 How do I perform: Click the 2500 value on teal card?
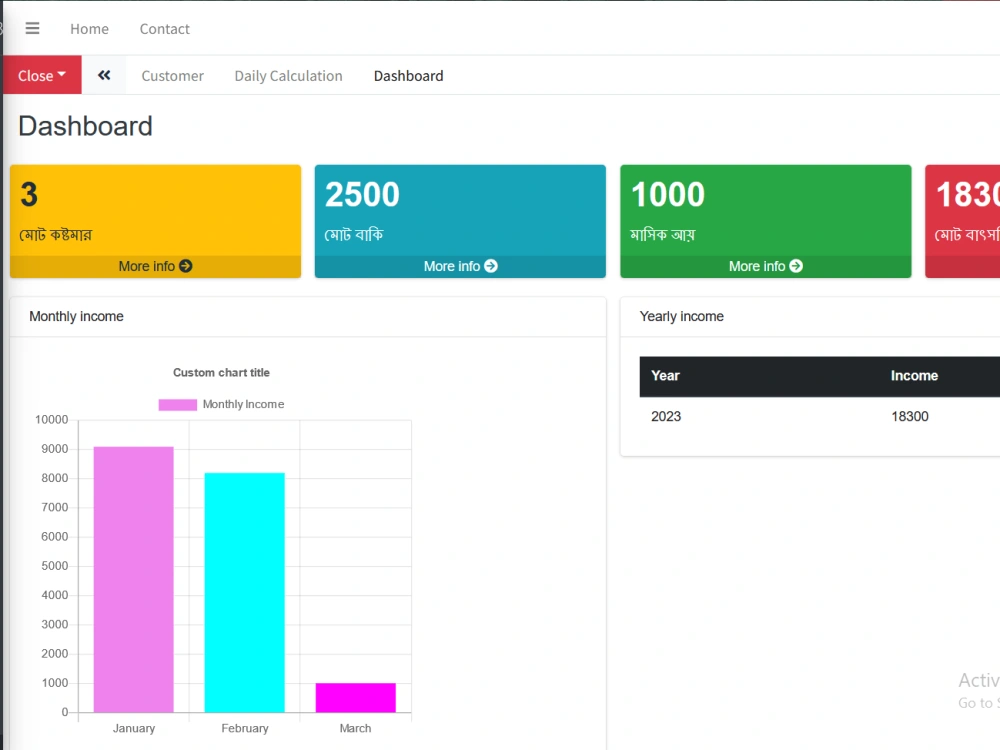pyautogui.click(x=362, y=195)
